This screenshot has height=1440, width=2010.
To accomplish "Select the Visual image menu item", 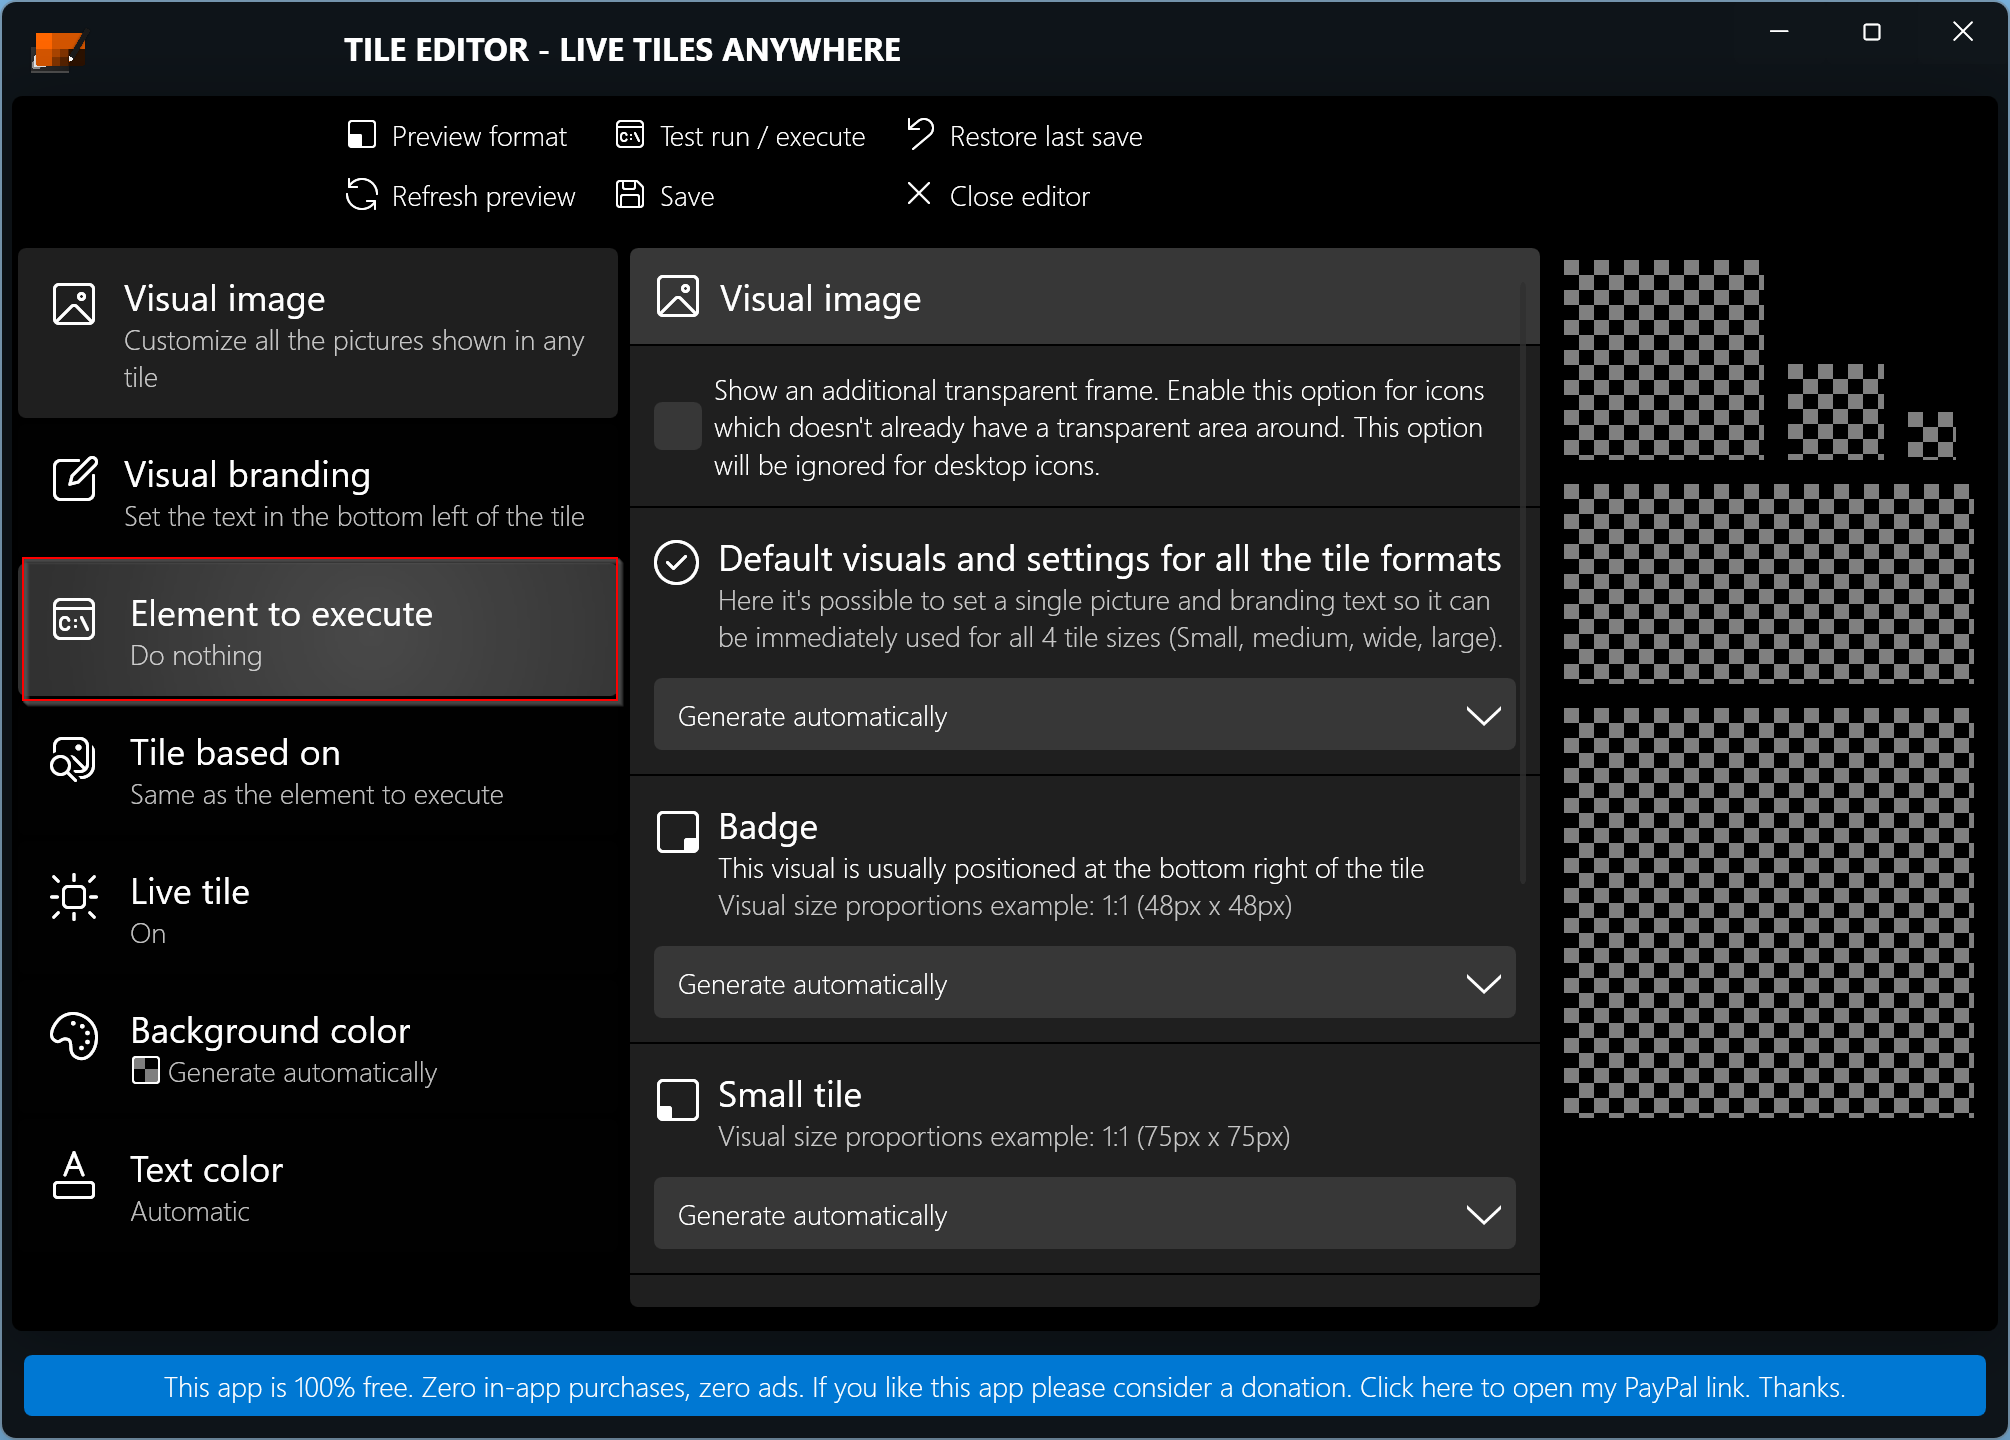I will [x=318, y=333].
